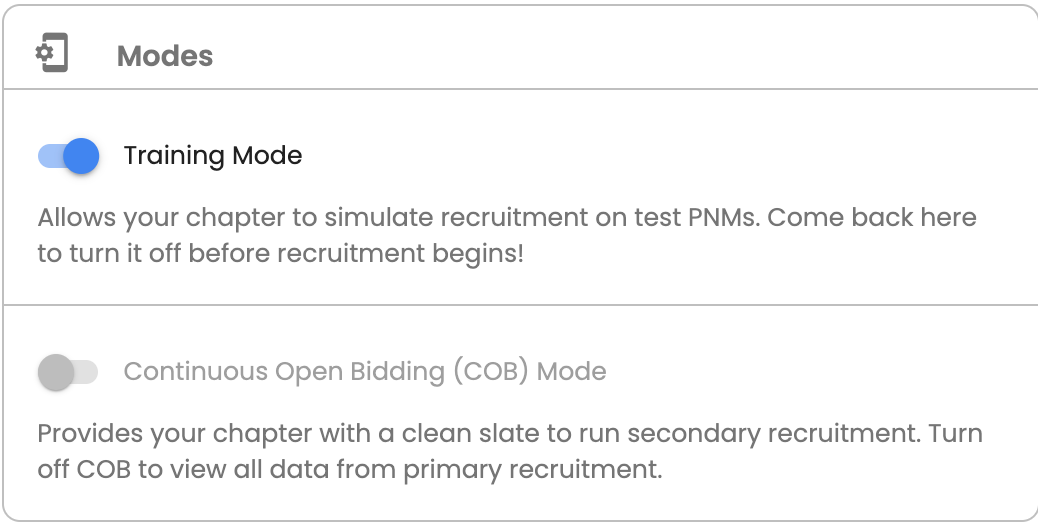Disable the Training Mode toggle
1038x522 pixels.
coord(68,156)
